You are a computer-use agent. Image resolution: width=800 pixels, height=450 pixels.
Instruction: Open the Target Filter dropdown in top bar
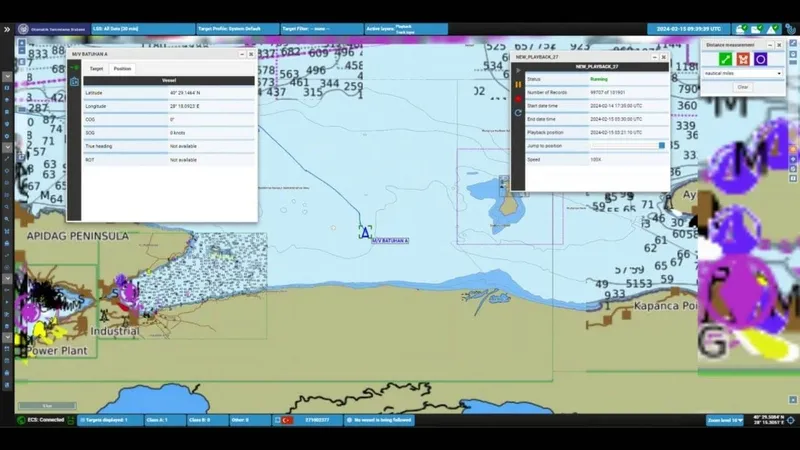coord(321,30)
